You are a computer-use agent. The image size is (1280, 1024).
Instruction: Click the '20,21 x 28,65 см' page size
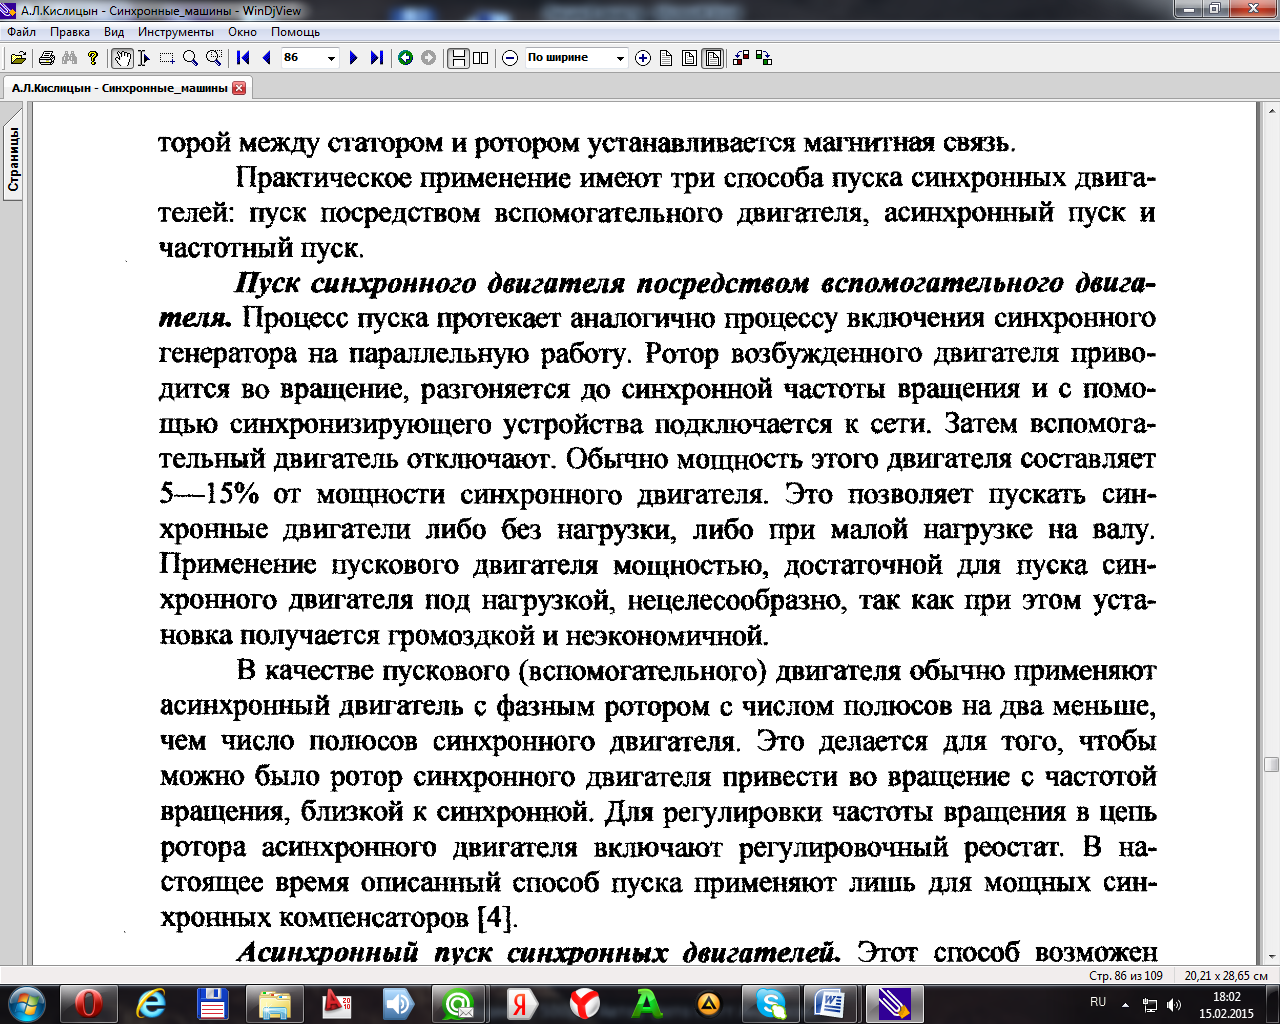1225,976
